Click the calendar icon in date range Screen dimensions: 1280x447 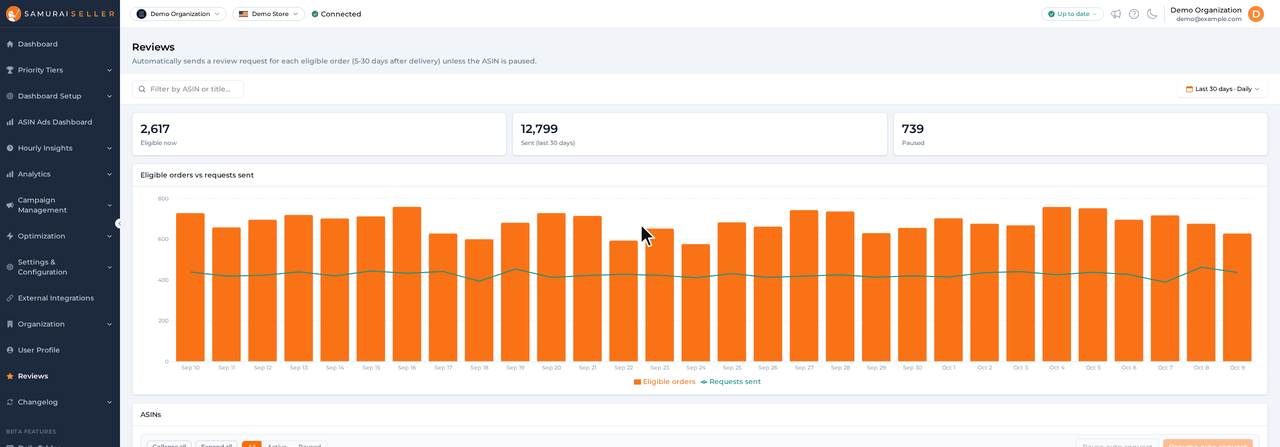pos(1189,89)
